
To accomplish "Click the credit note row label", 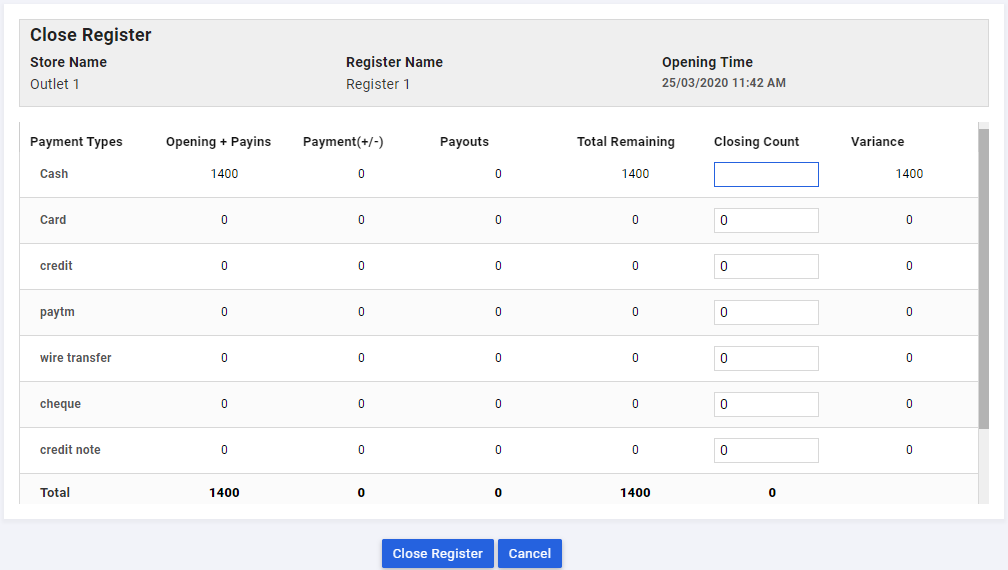I will [70, 450].
